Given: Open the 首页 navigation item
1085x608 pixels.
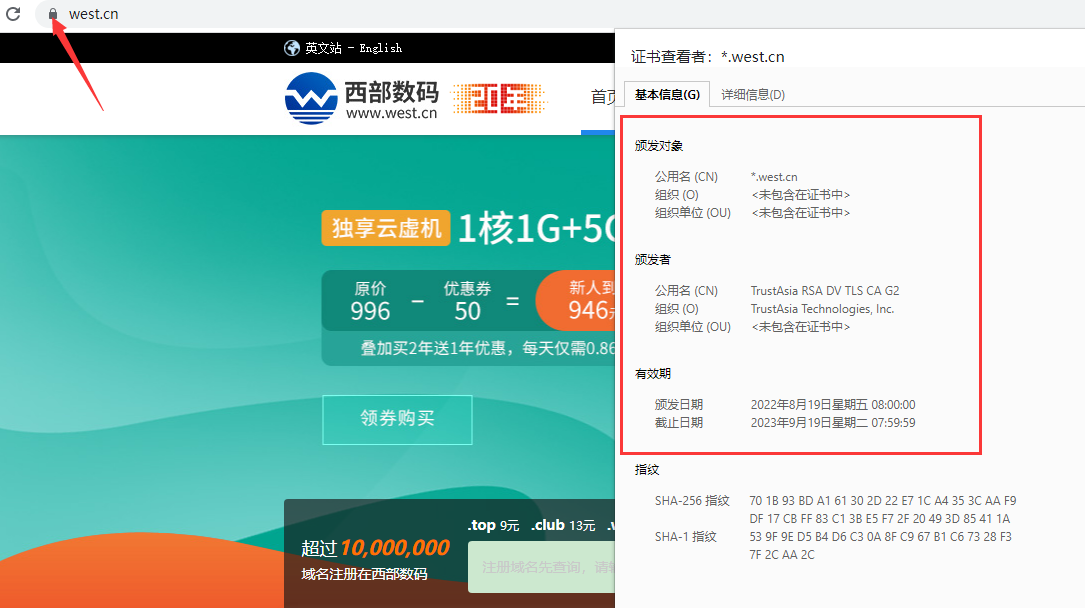Looking at the screenshot, I should (x=603, y=97).
